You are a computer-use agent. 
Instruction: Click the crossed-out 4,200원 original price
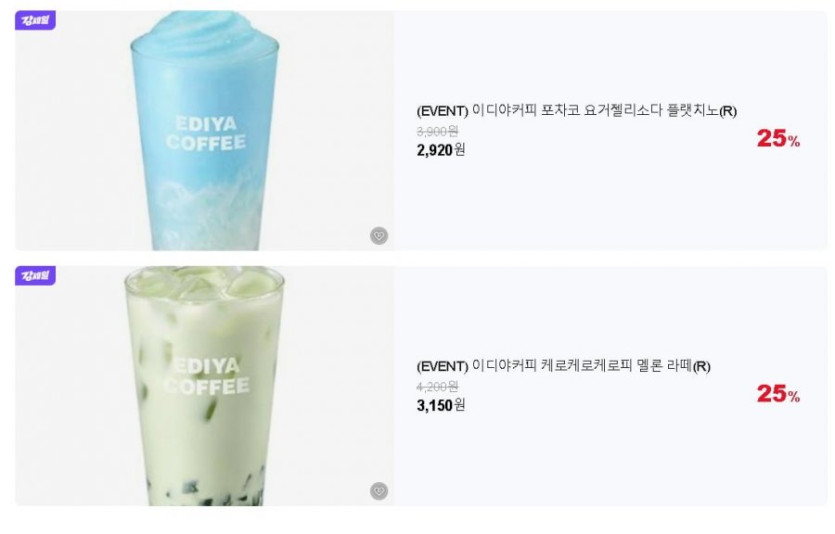click(437, 386)
